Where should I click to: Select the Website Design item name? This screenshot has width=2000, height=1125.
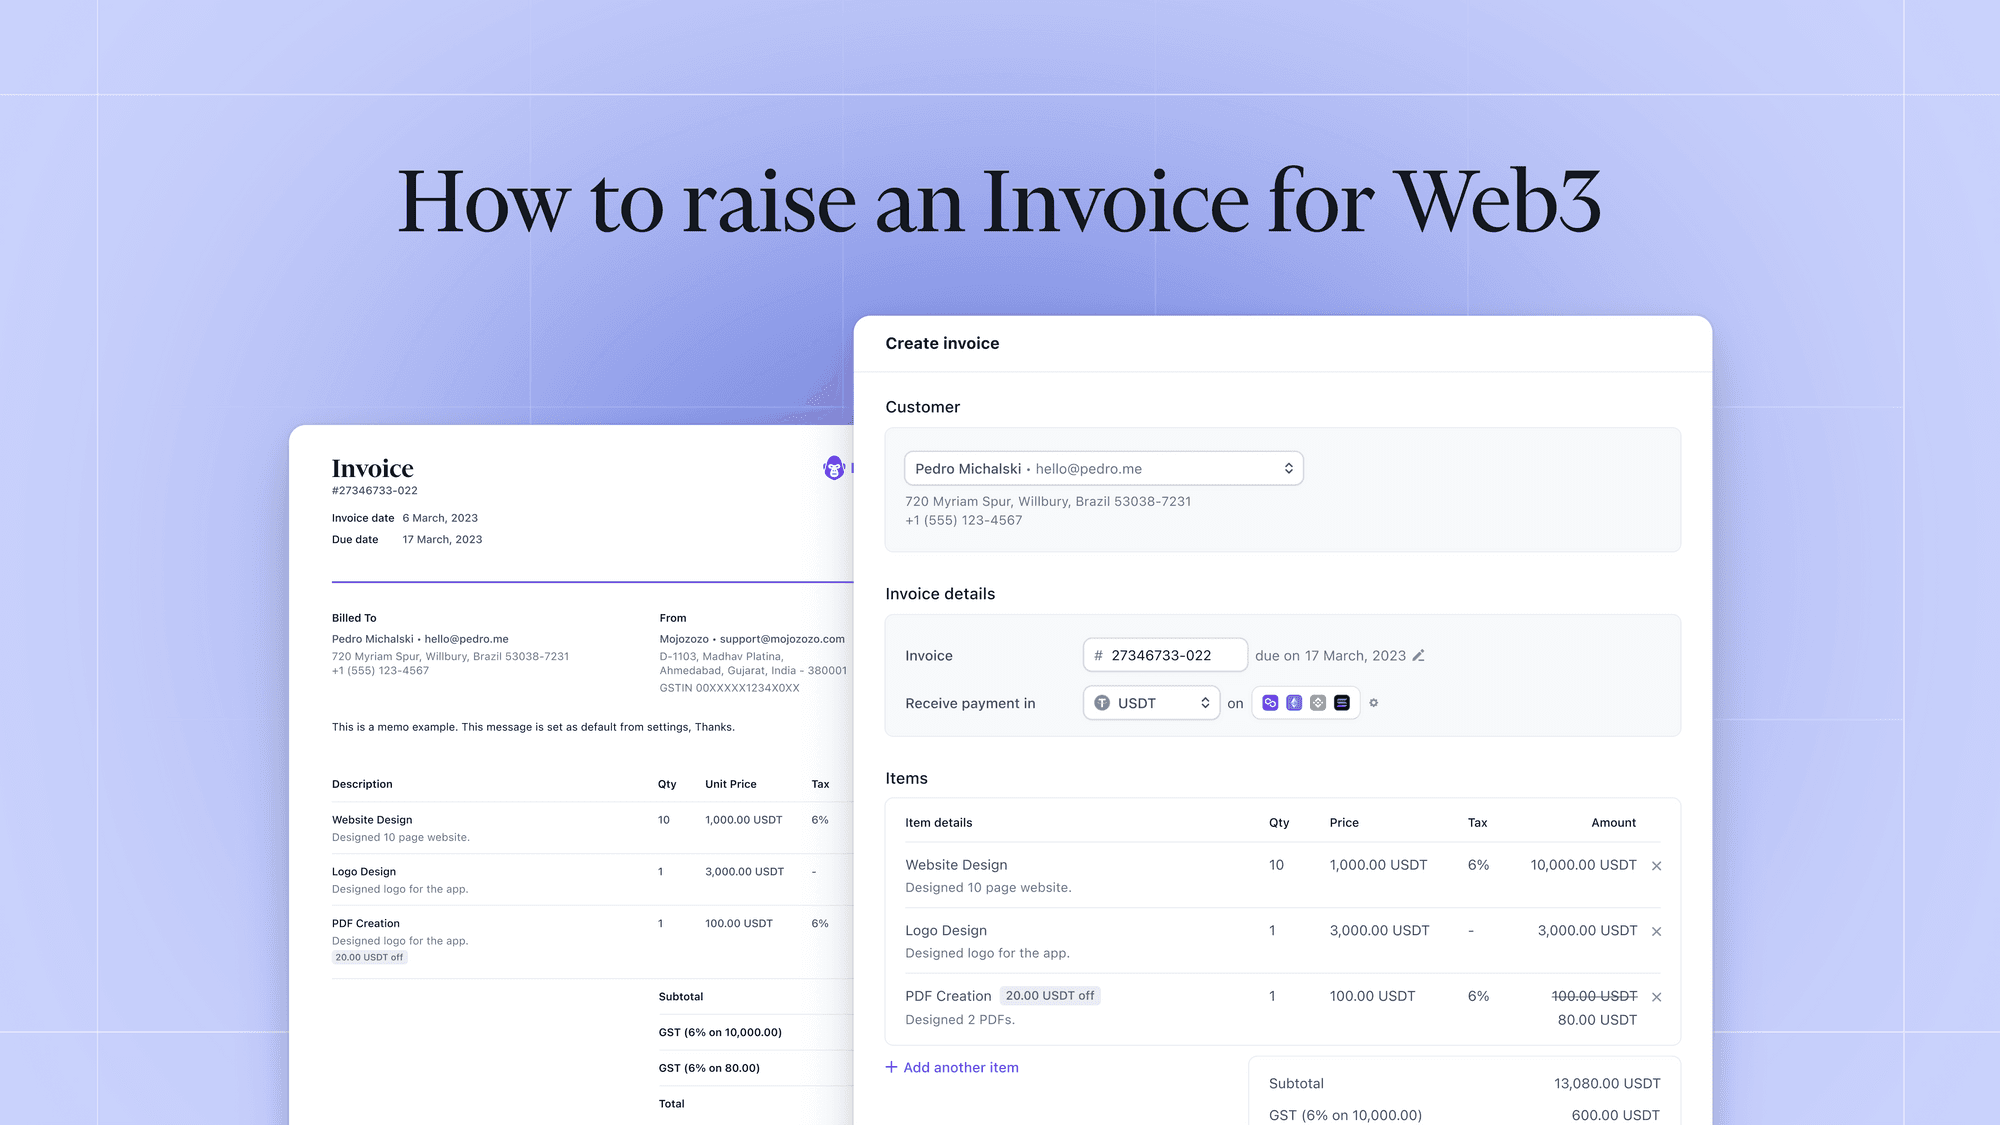tap(956, 865)
